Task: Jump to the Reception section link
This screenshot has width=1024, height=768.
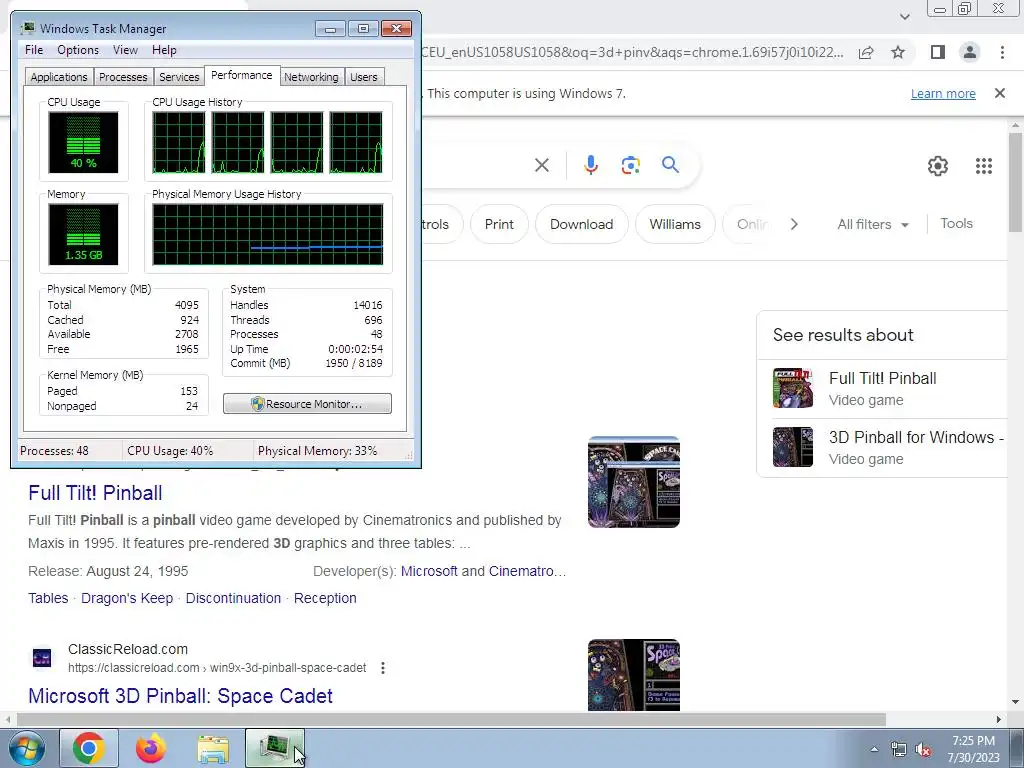Action: [x=325, y=598]
